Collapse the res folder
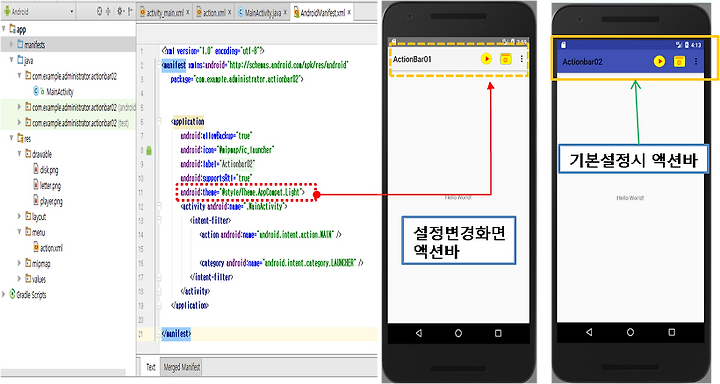 click(11, 138)
